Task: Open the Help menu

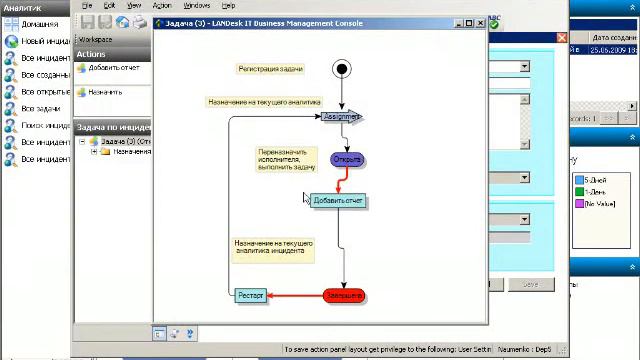Action: pyautogui.click(x=228, y=6)
